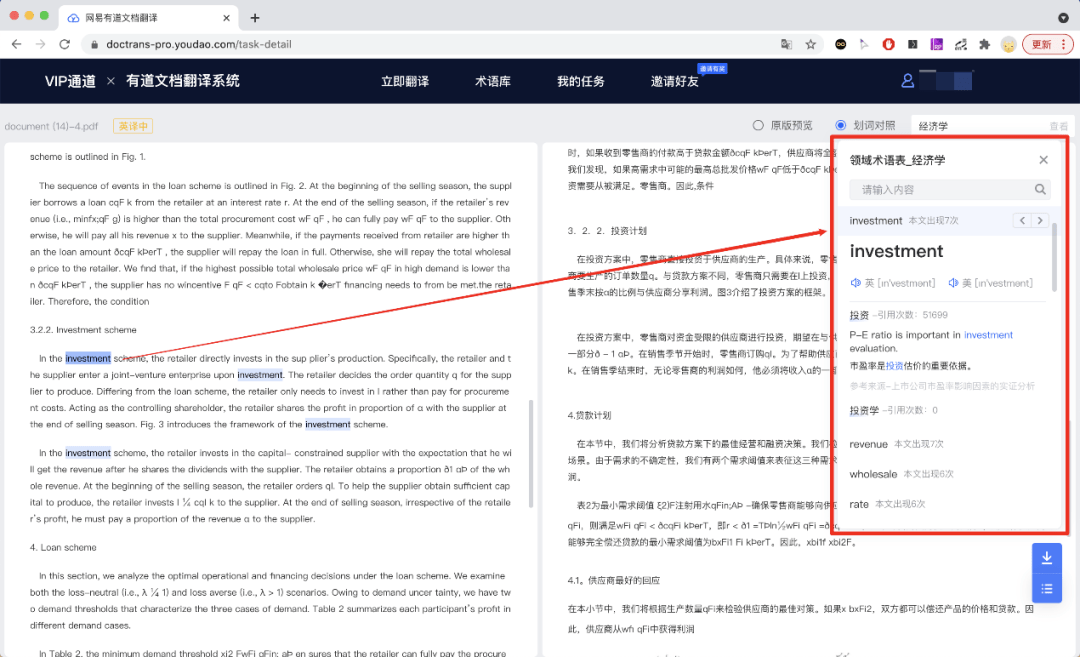This screenshot has height=657, width=1080.
Task: Open the browser translate icon
Action: coord(786,44)
